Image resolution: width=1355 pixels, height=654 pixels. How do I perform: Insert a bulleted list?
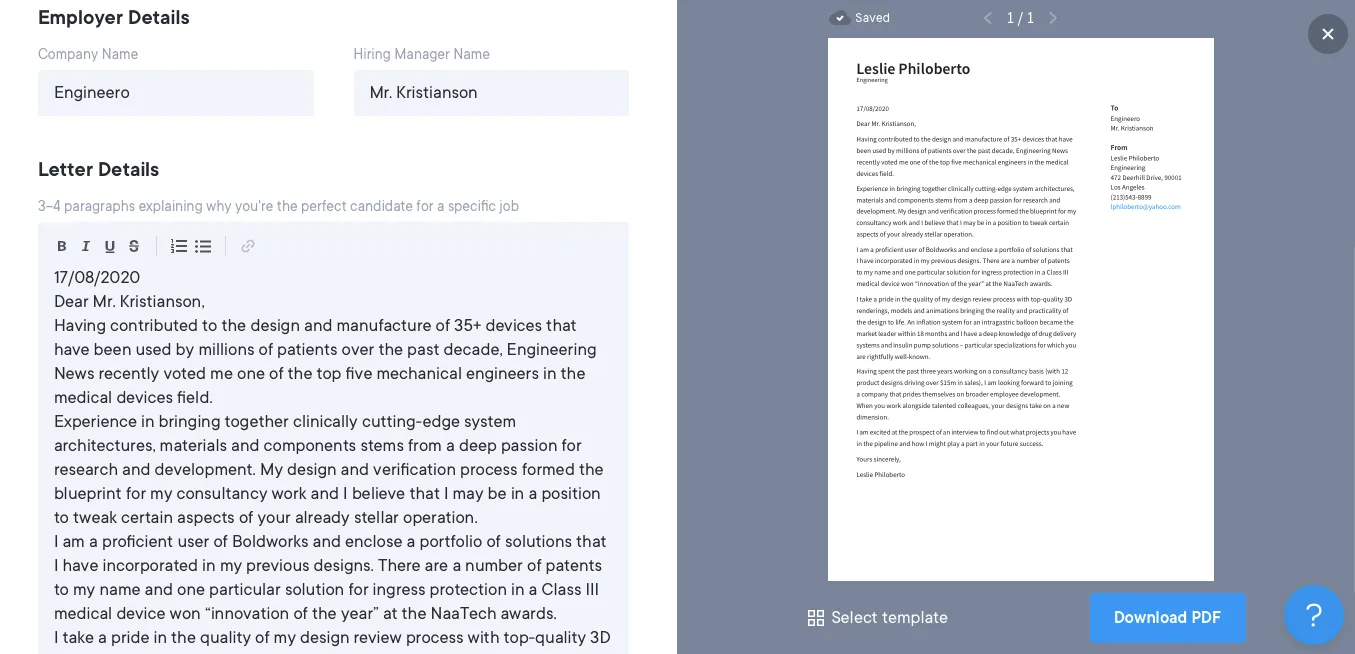[203, 245]
